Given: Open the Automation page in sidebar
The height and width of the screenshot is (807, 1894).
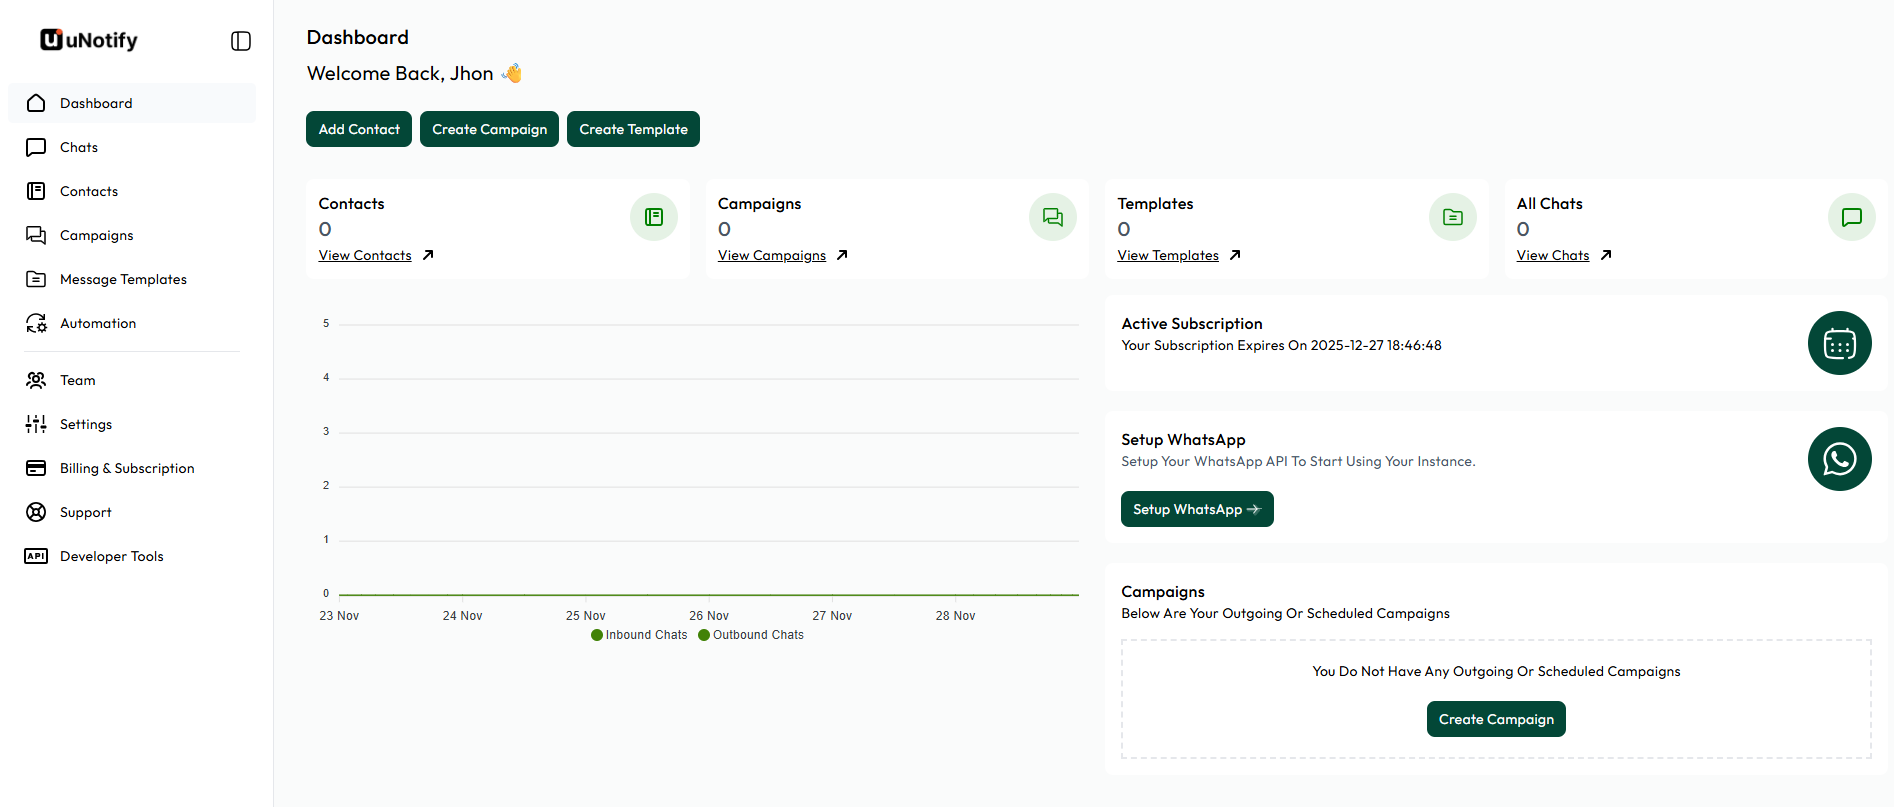Looking at the screenshot, I should (98, 323).
